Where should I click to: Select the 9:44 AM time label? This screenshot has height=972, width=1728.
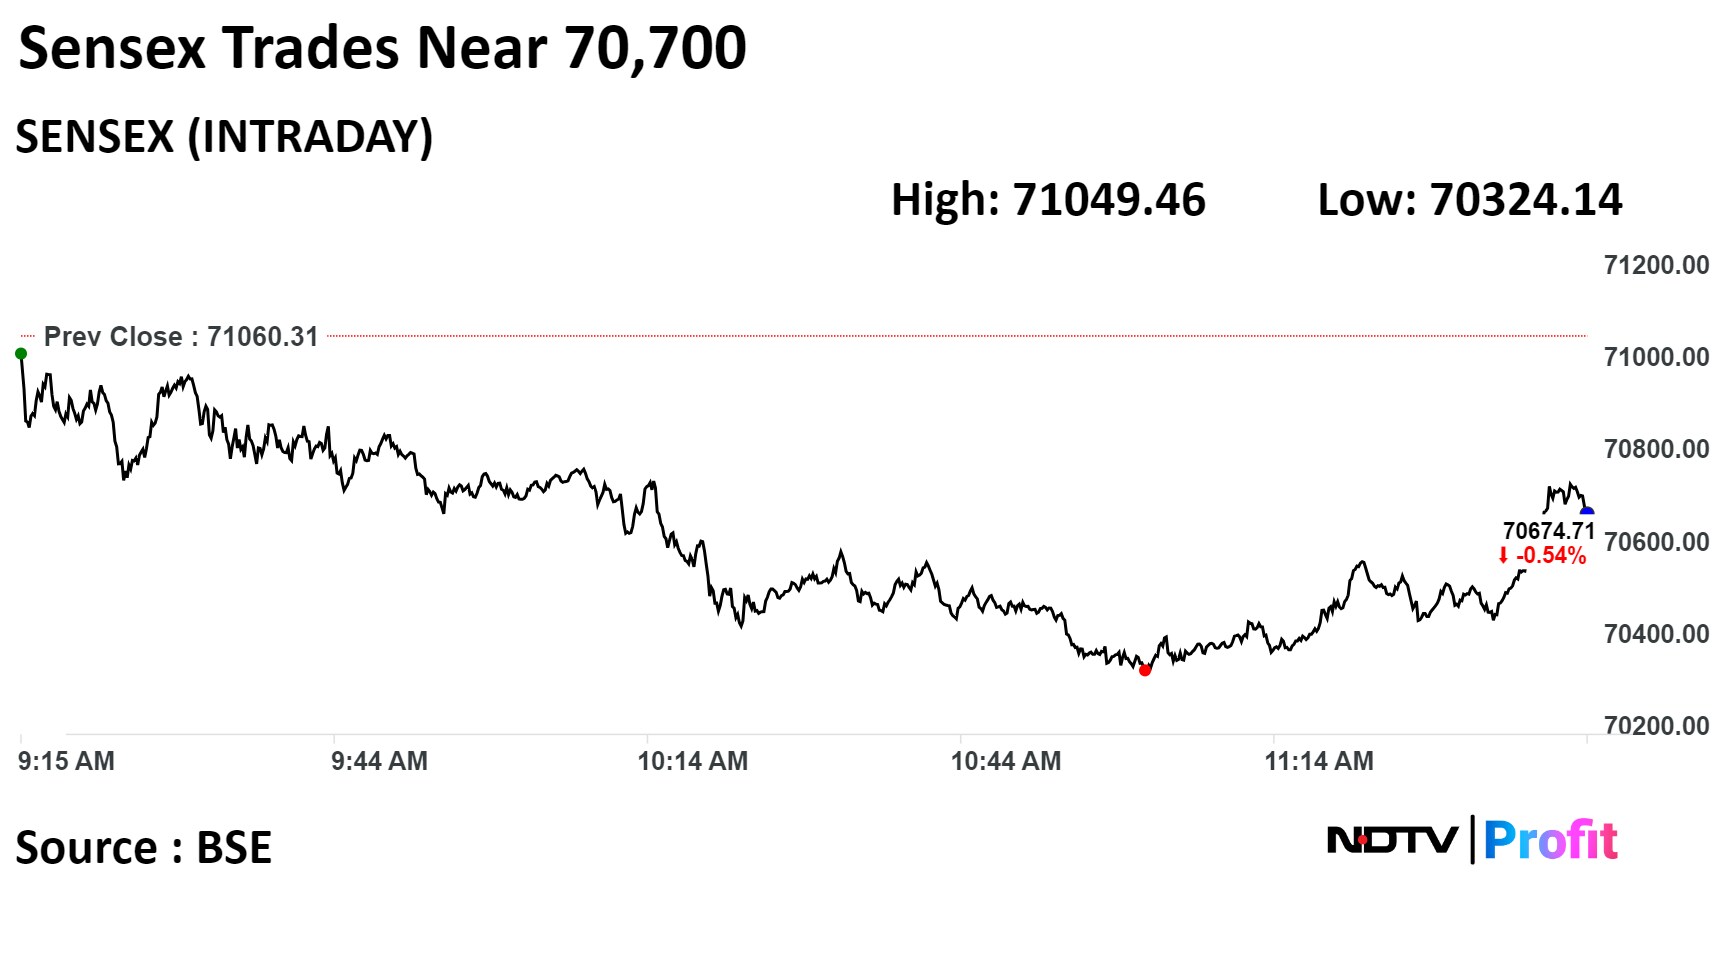(379, 761)
